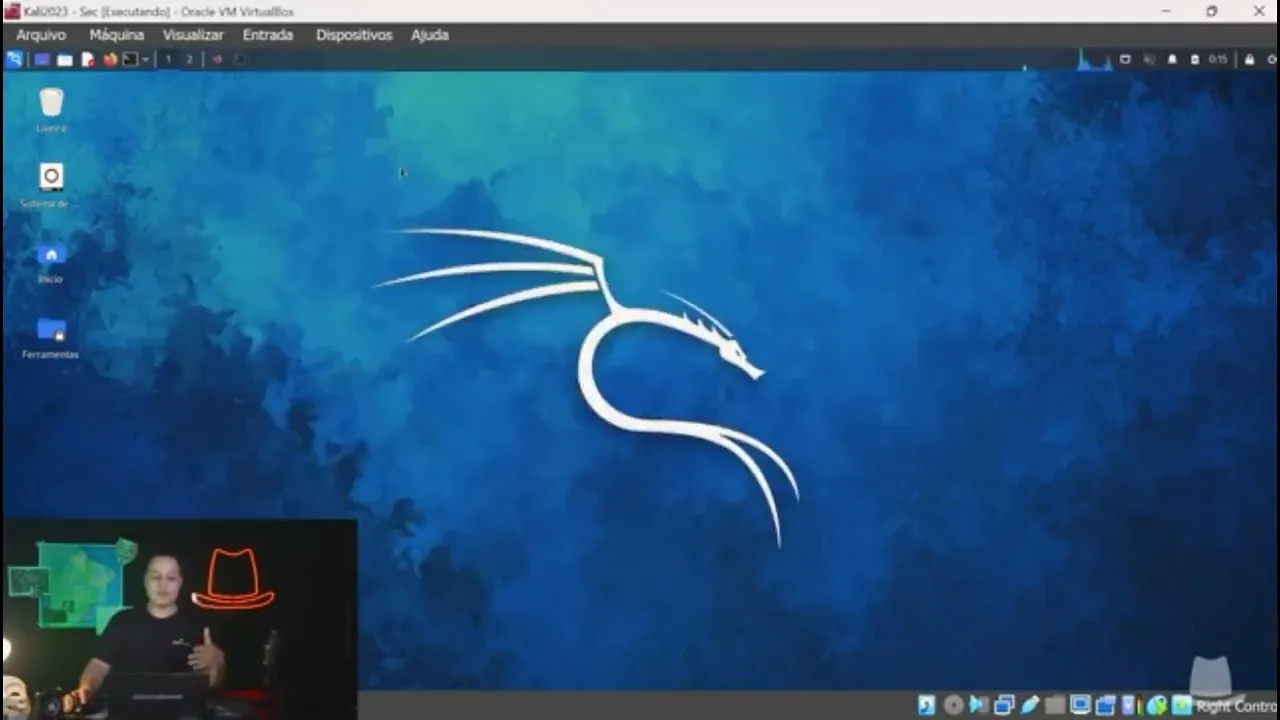Open the Kali applications menu
The height and width of the screenshot is (720, 1280).
[13, 59]
